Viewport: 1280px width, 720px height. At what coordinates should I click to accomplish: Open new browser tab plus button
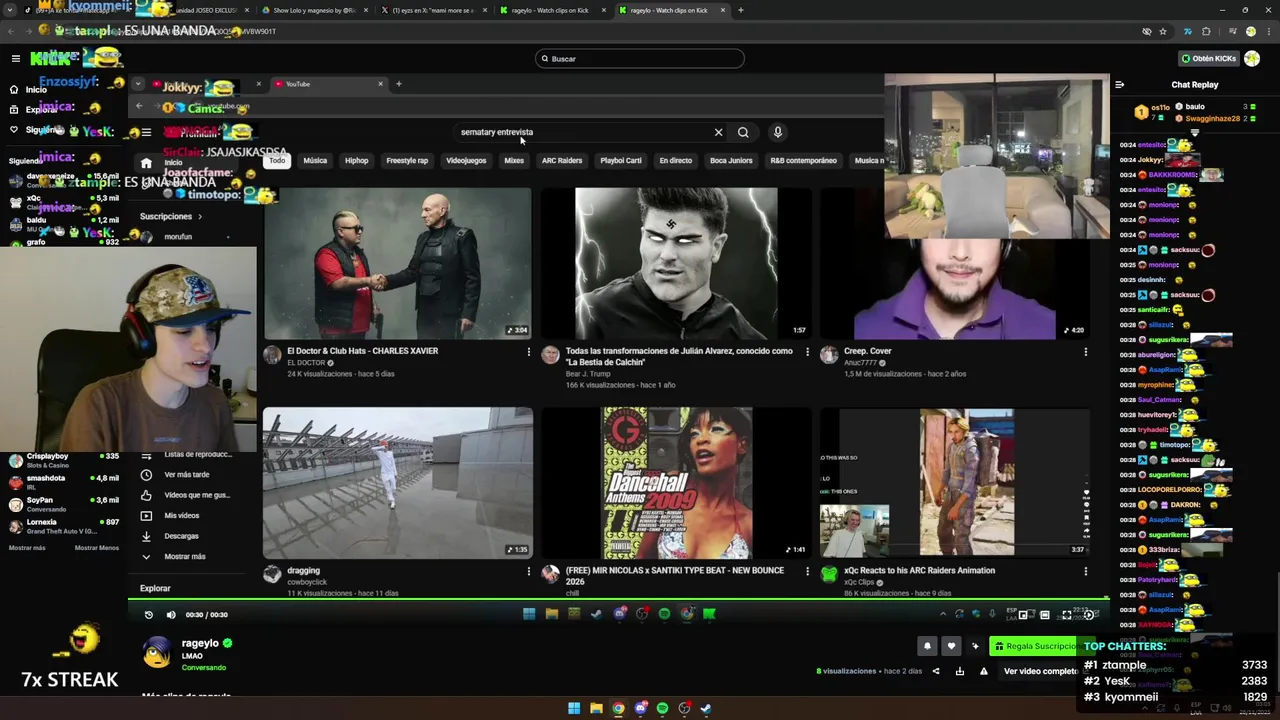tap(740, 10)
